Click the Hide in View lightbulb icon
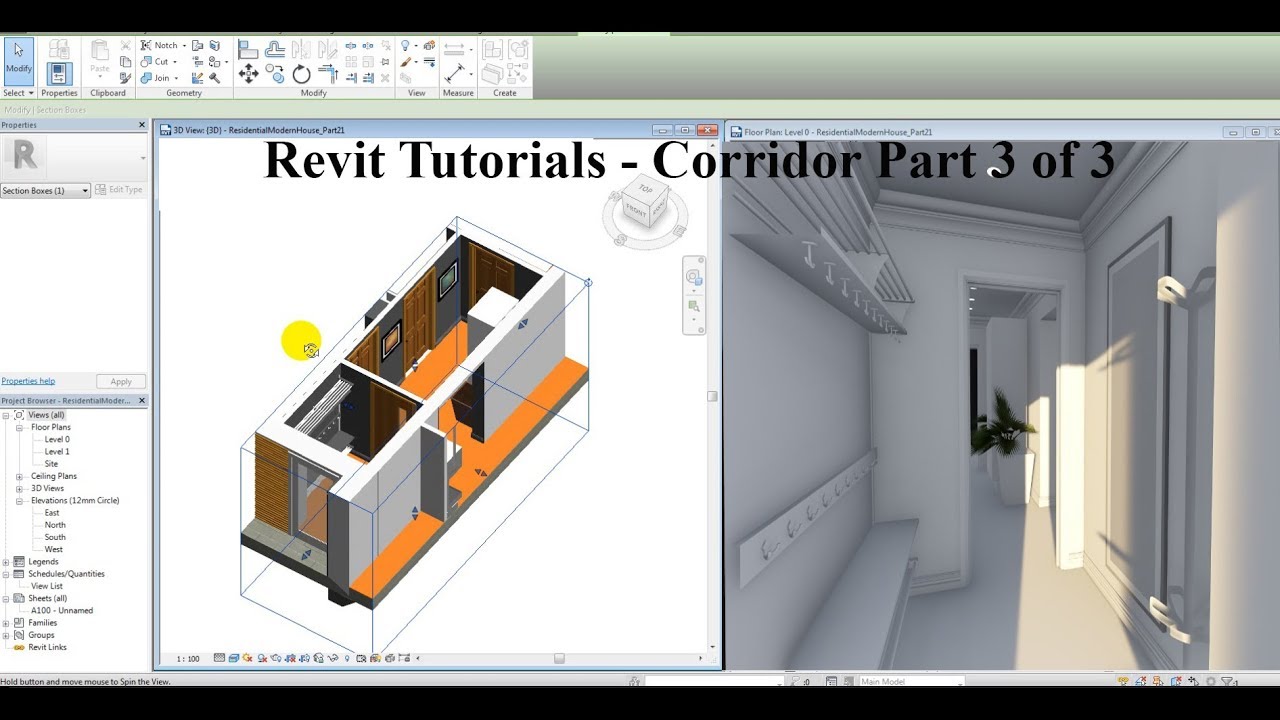Viewport: 1280px width, 720px height. [405, 45]
